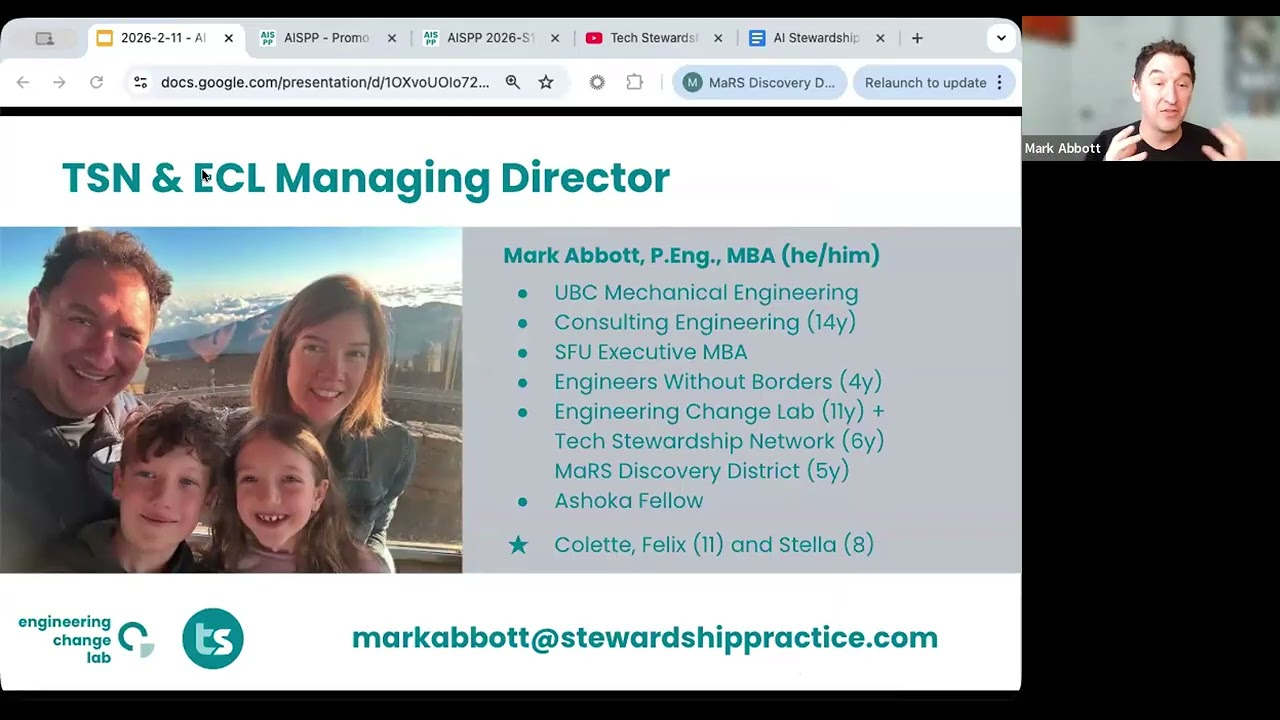Click the 'Consulting Engineering (14y)' bullet

705,322
